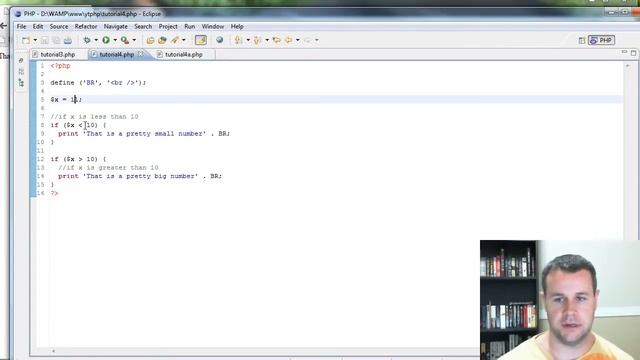Viewport: 640px width, 360px height.
Task: Switch to the tutorial4a.php tab
Action: pyautogui.click(x=184, y=54)
